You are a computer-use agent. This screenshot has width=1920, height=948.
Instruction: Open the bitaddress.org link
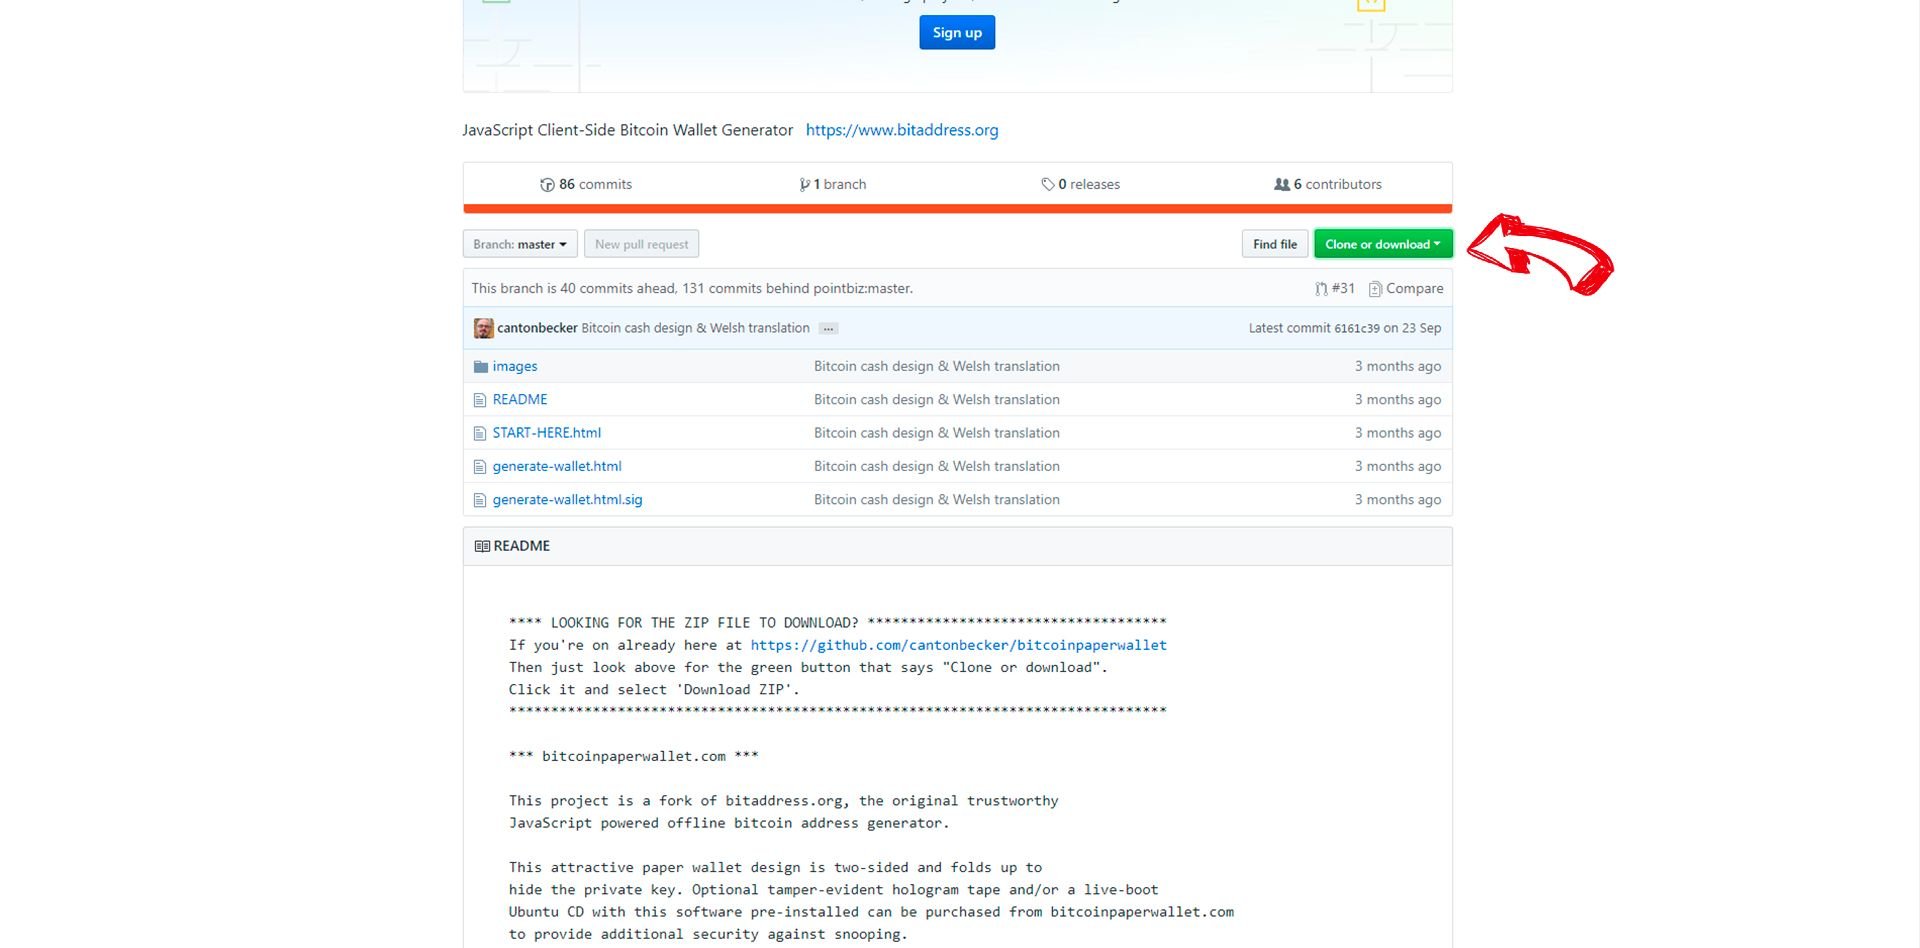(902, 130)
